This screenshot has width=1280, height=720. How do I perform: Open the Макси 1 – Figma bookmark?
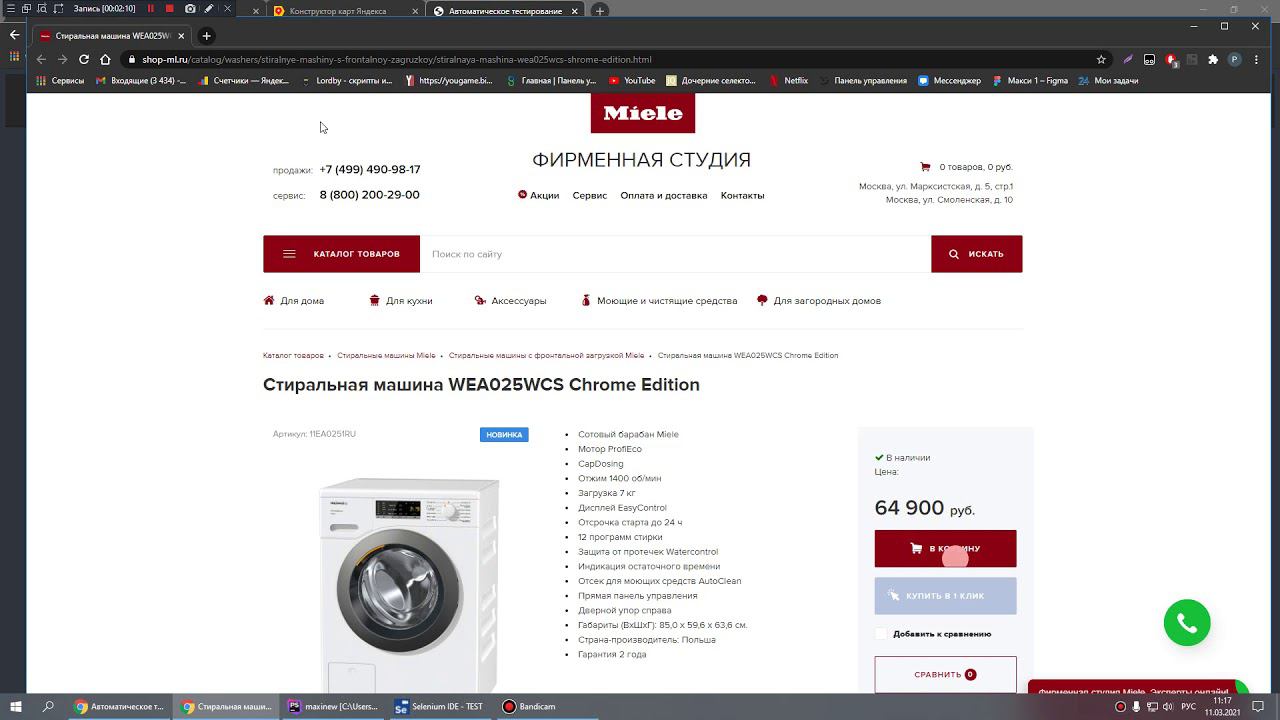(1030, 81)
